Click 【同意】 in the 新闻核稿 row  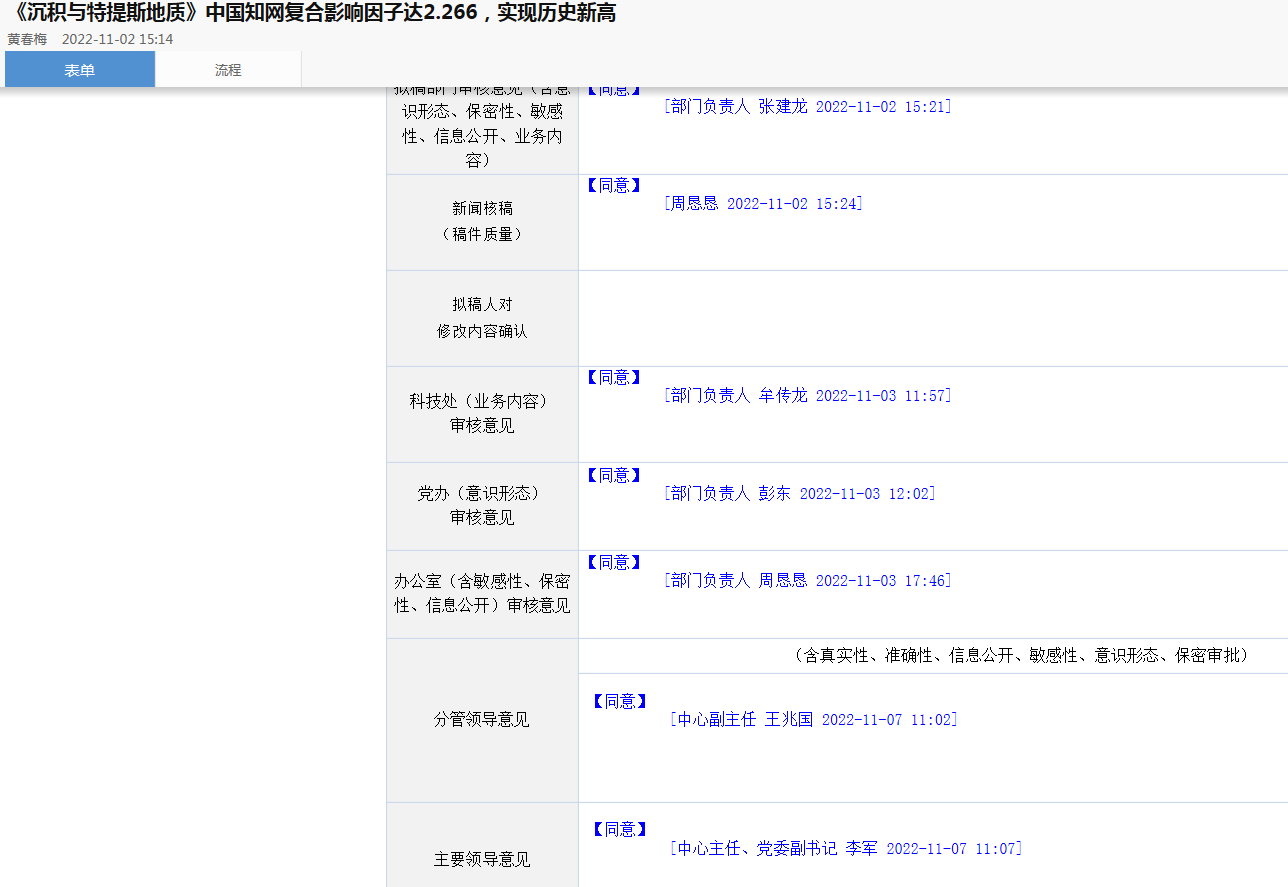pyautogui.click(x=614, y=186)
